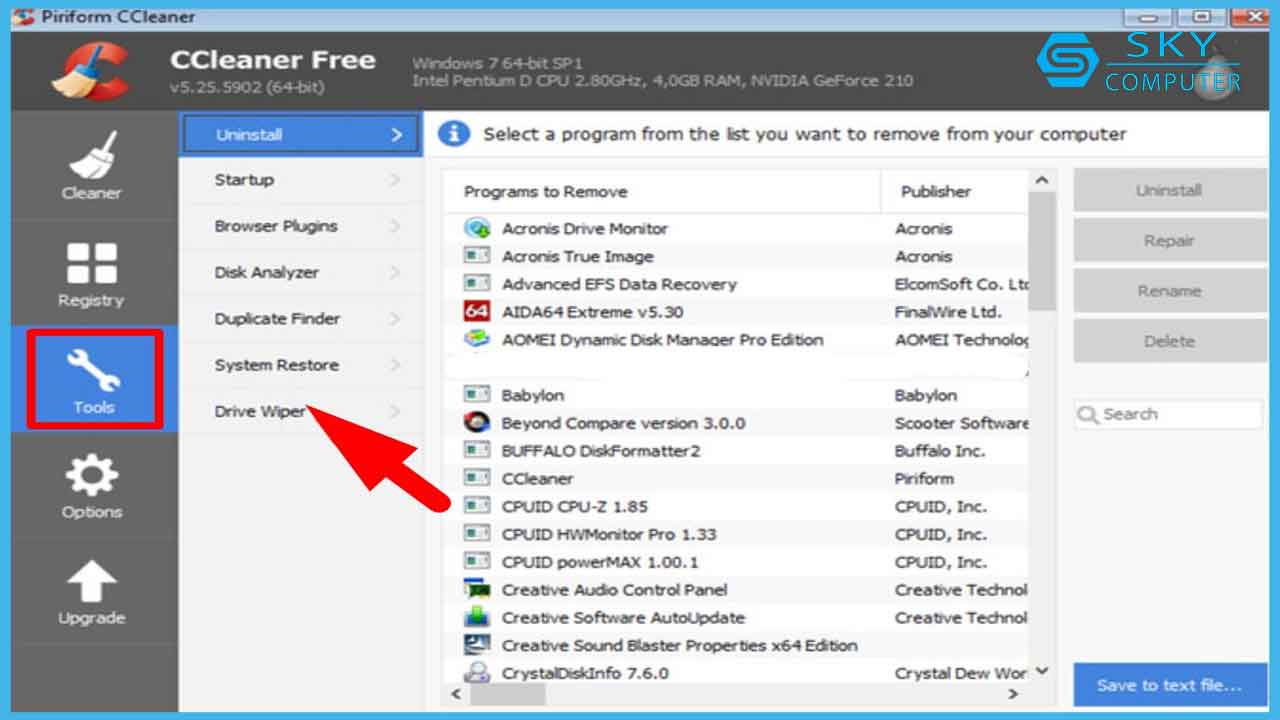Open the Cleaner section broom icon
1280x720 pixels.
pyautogui.click(x=92, y=154)
